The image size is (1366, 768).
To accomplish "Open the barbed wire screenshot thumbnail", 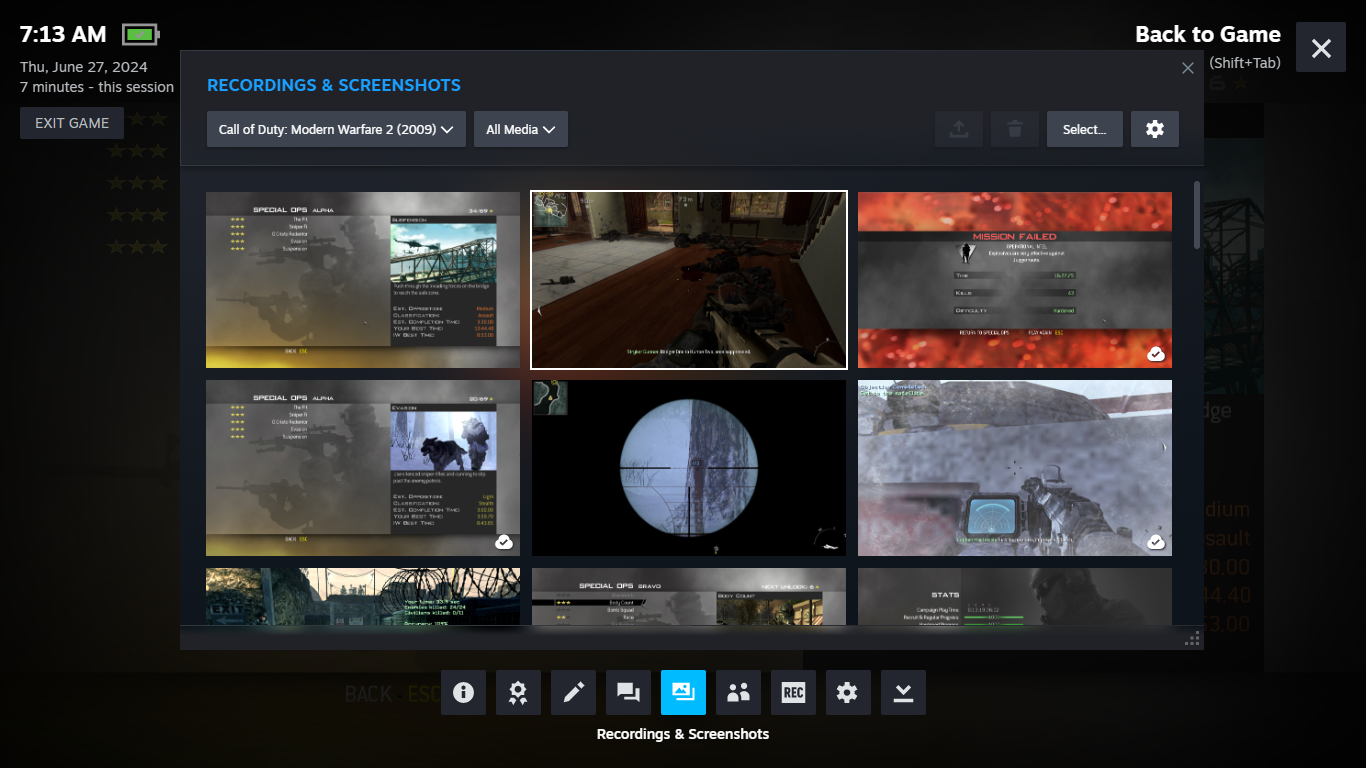I will click(x=363, y=597).
